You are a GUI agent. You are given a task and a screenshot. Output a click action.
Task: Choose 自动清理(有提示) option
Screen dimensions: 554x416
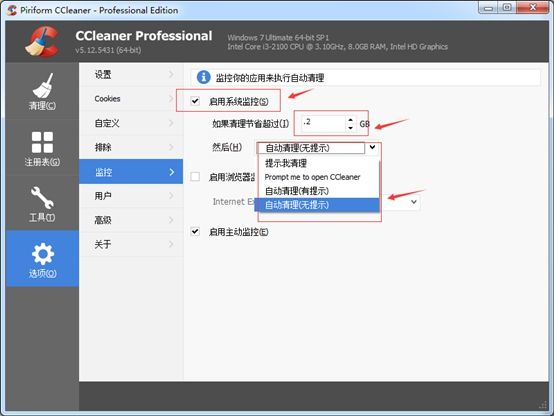click(x=317, y=191)
